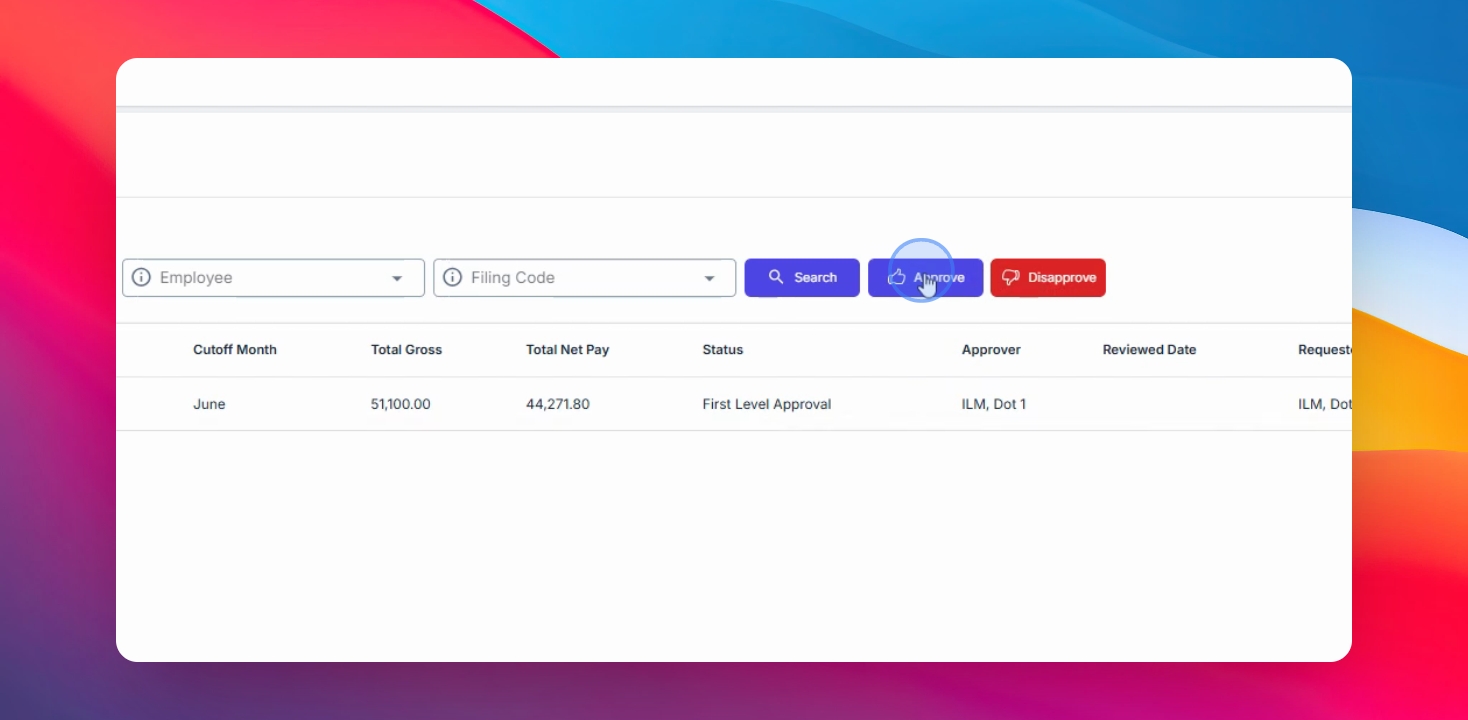This screenshot has height=720, width=1468.
Task: Sort by Cutoff Month column header
Action: 235,350
